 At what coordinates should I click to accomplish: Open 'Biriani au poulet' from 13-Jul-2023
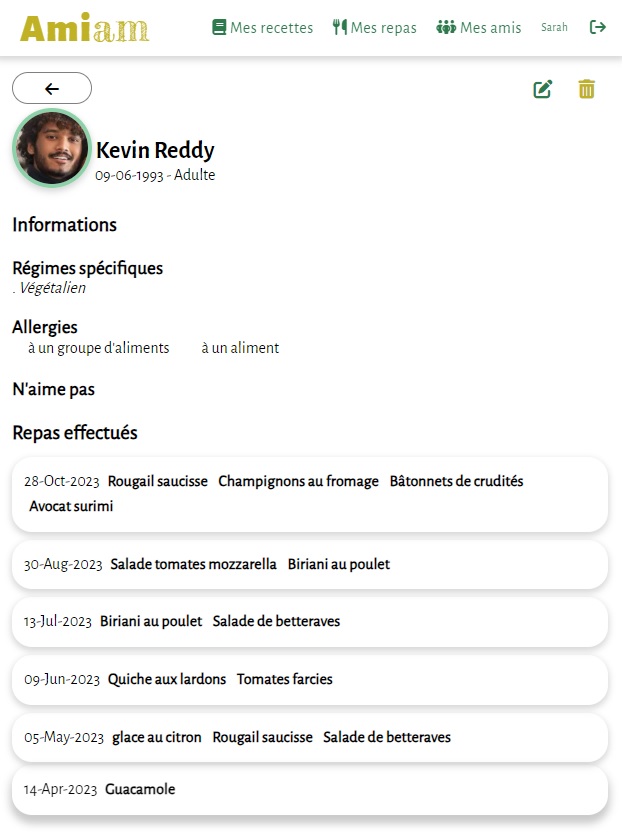150,621
